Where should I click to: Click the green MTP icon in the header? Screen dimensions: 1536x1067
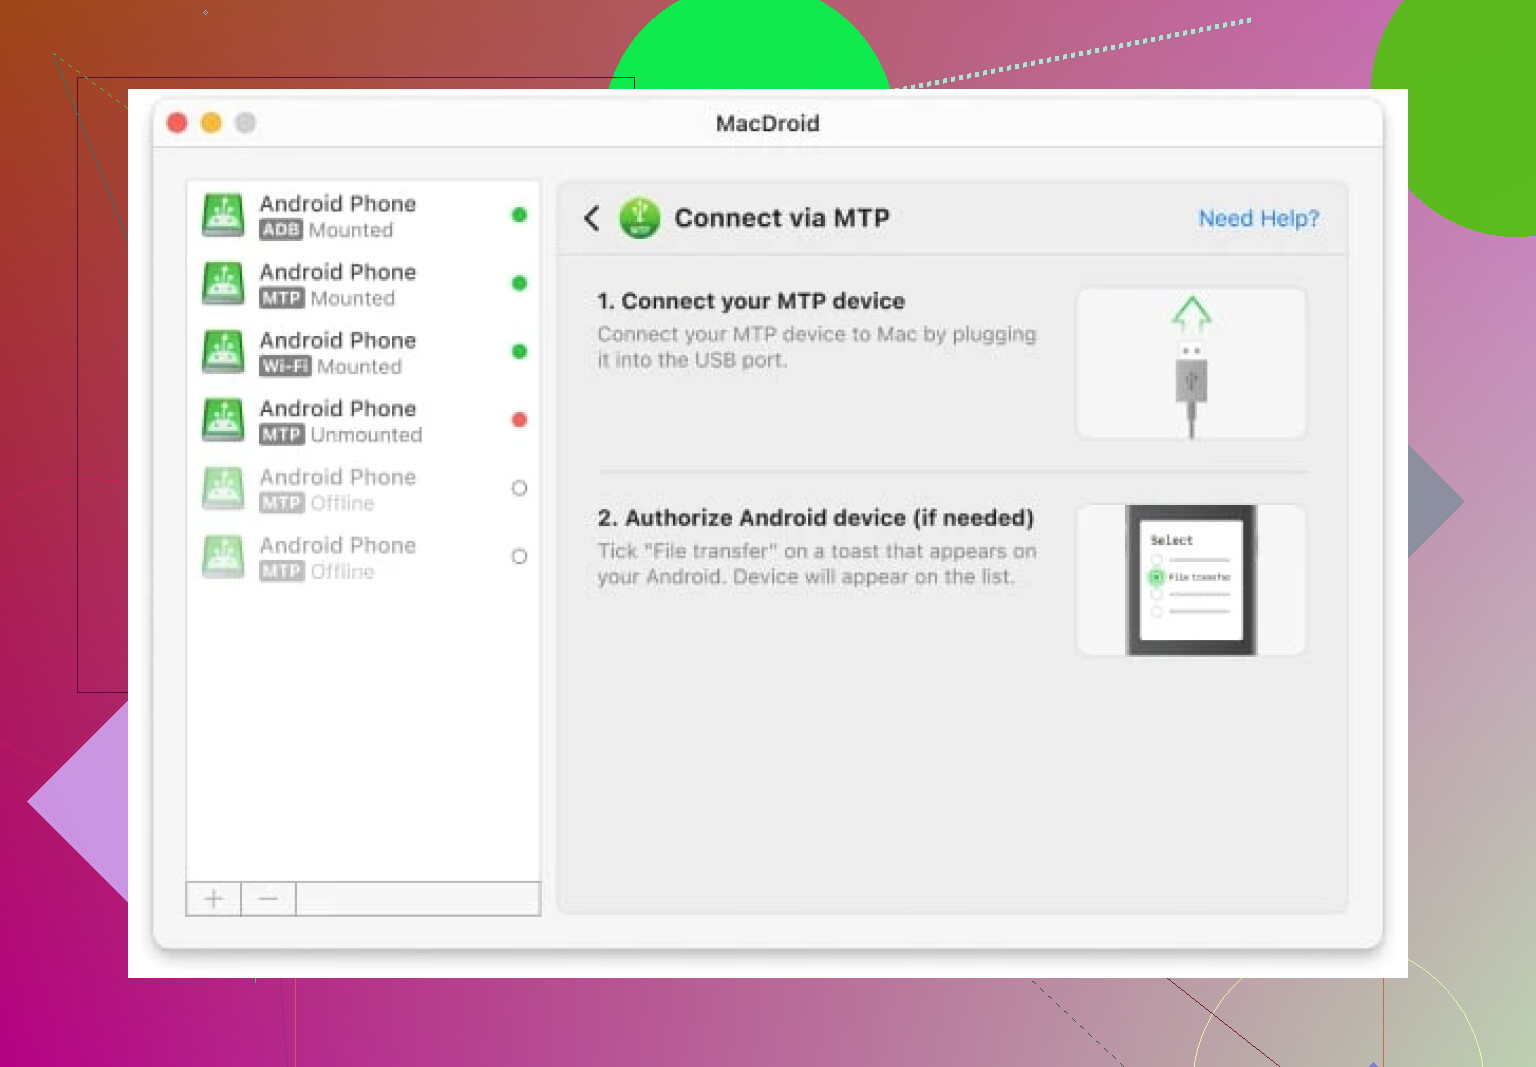point(640,218)
